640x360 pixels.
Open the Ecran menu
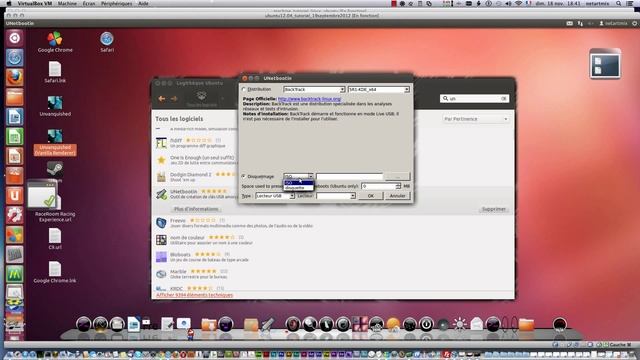(89, 3)
